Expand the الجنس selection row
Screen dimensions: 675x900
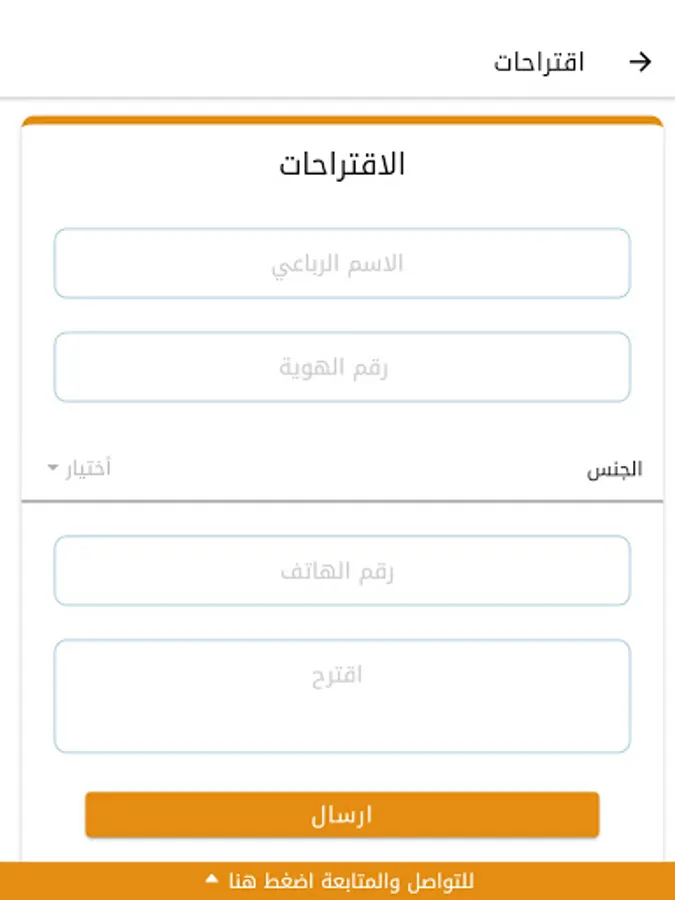tap(342, 468)
